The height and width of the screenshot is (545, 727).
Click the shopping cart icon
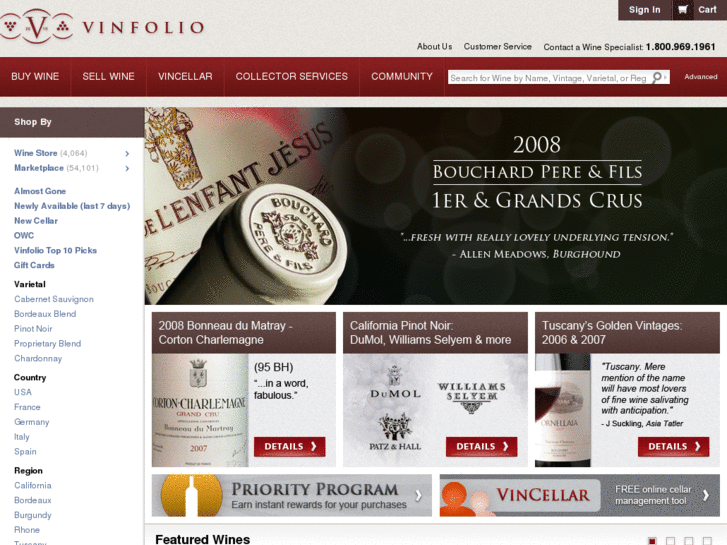pyautogui.click(x=682, y=10)
